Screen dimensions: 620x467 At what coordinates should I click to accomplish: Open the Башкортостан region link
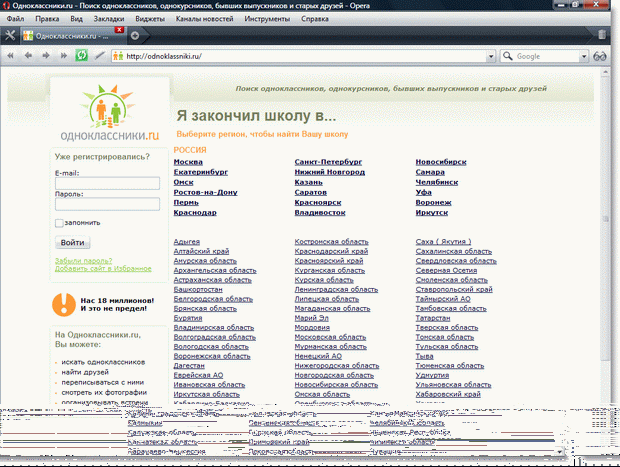tap(198, 289)
